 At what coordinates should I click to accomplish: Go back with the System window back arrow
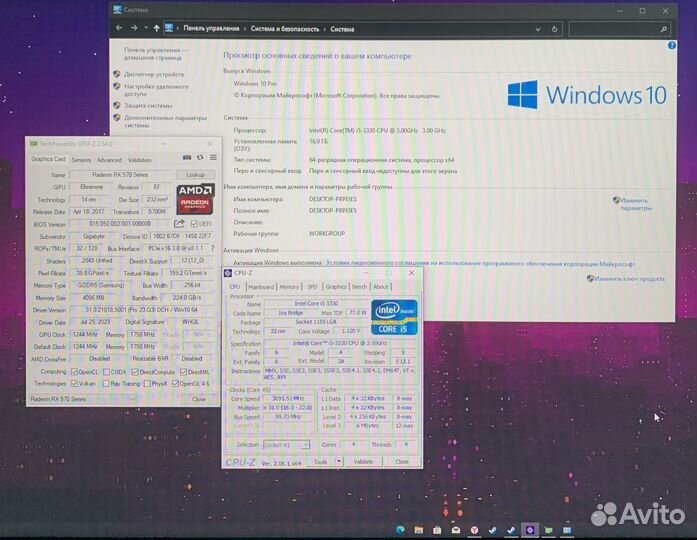pyautogui.click(x=119, y=28)
